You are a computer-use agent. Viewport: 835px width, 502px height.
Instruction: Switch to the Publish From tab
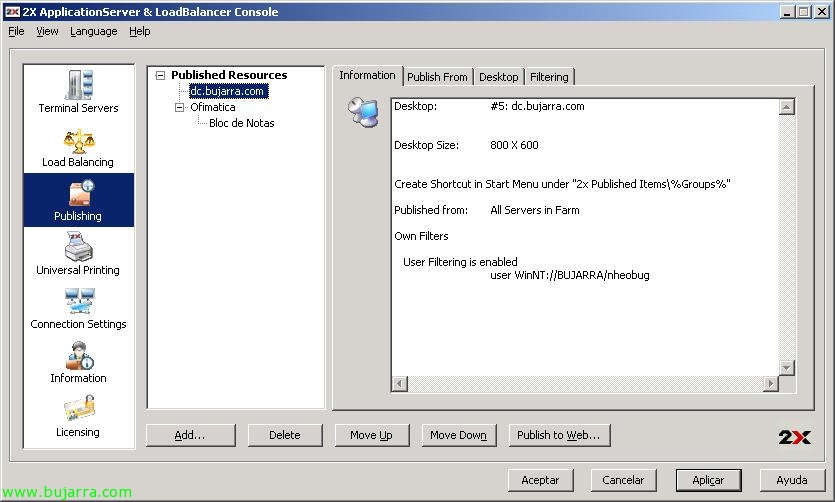437,77
